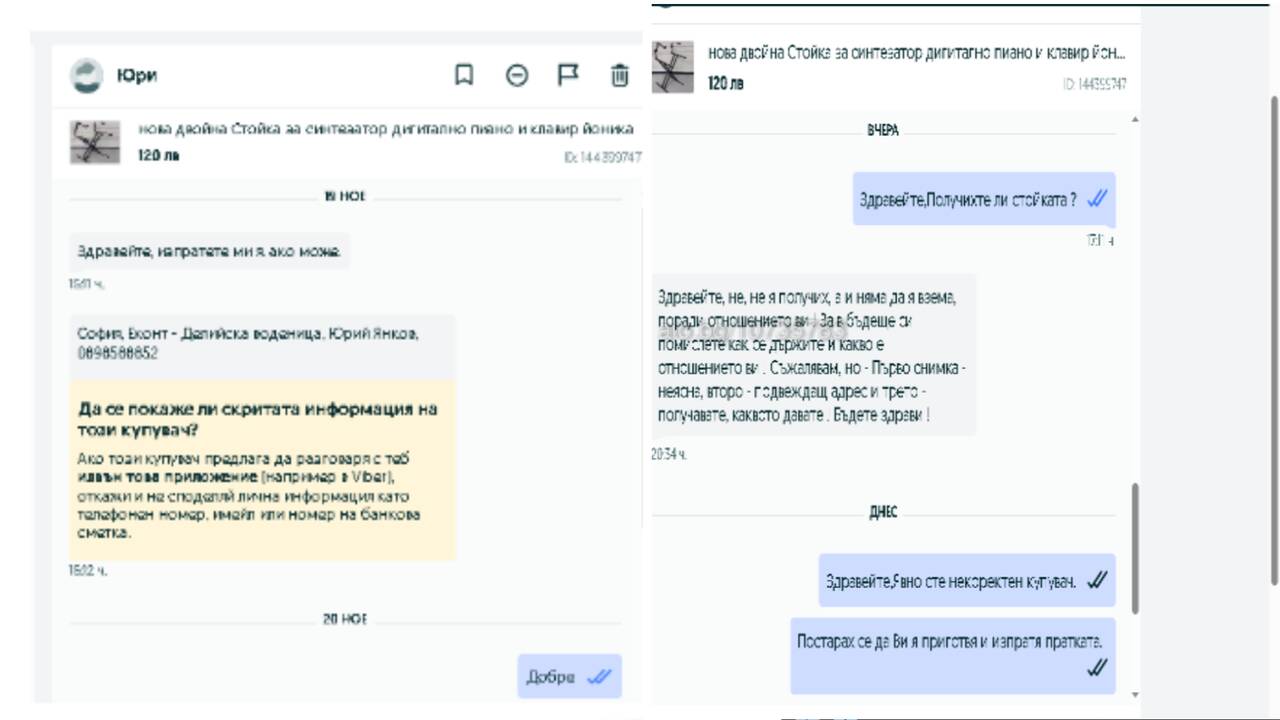
Task: Delete conversation with the trash icon
Action: tap(620, 75)
